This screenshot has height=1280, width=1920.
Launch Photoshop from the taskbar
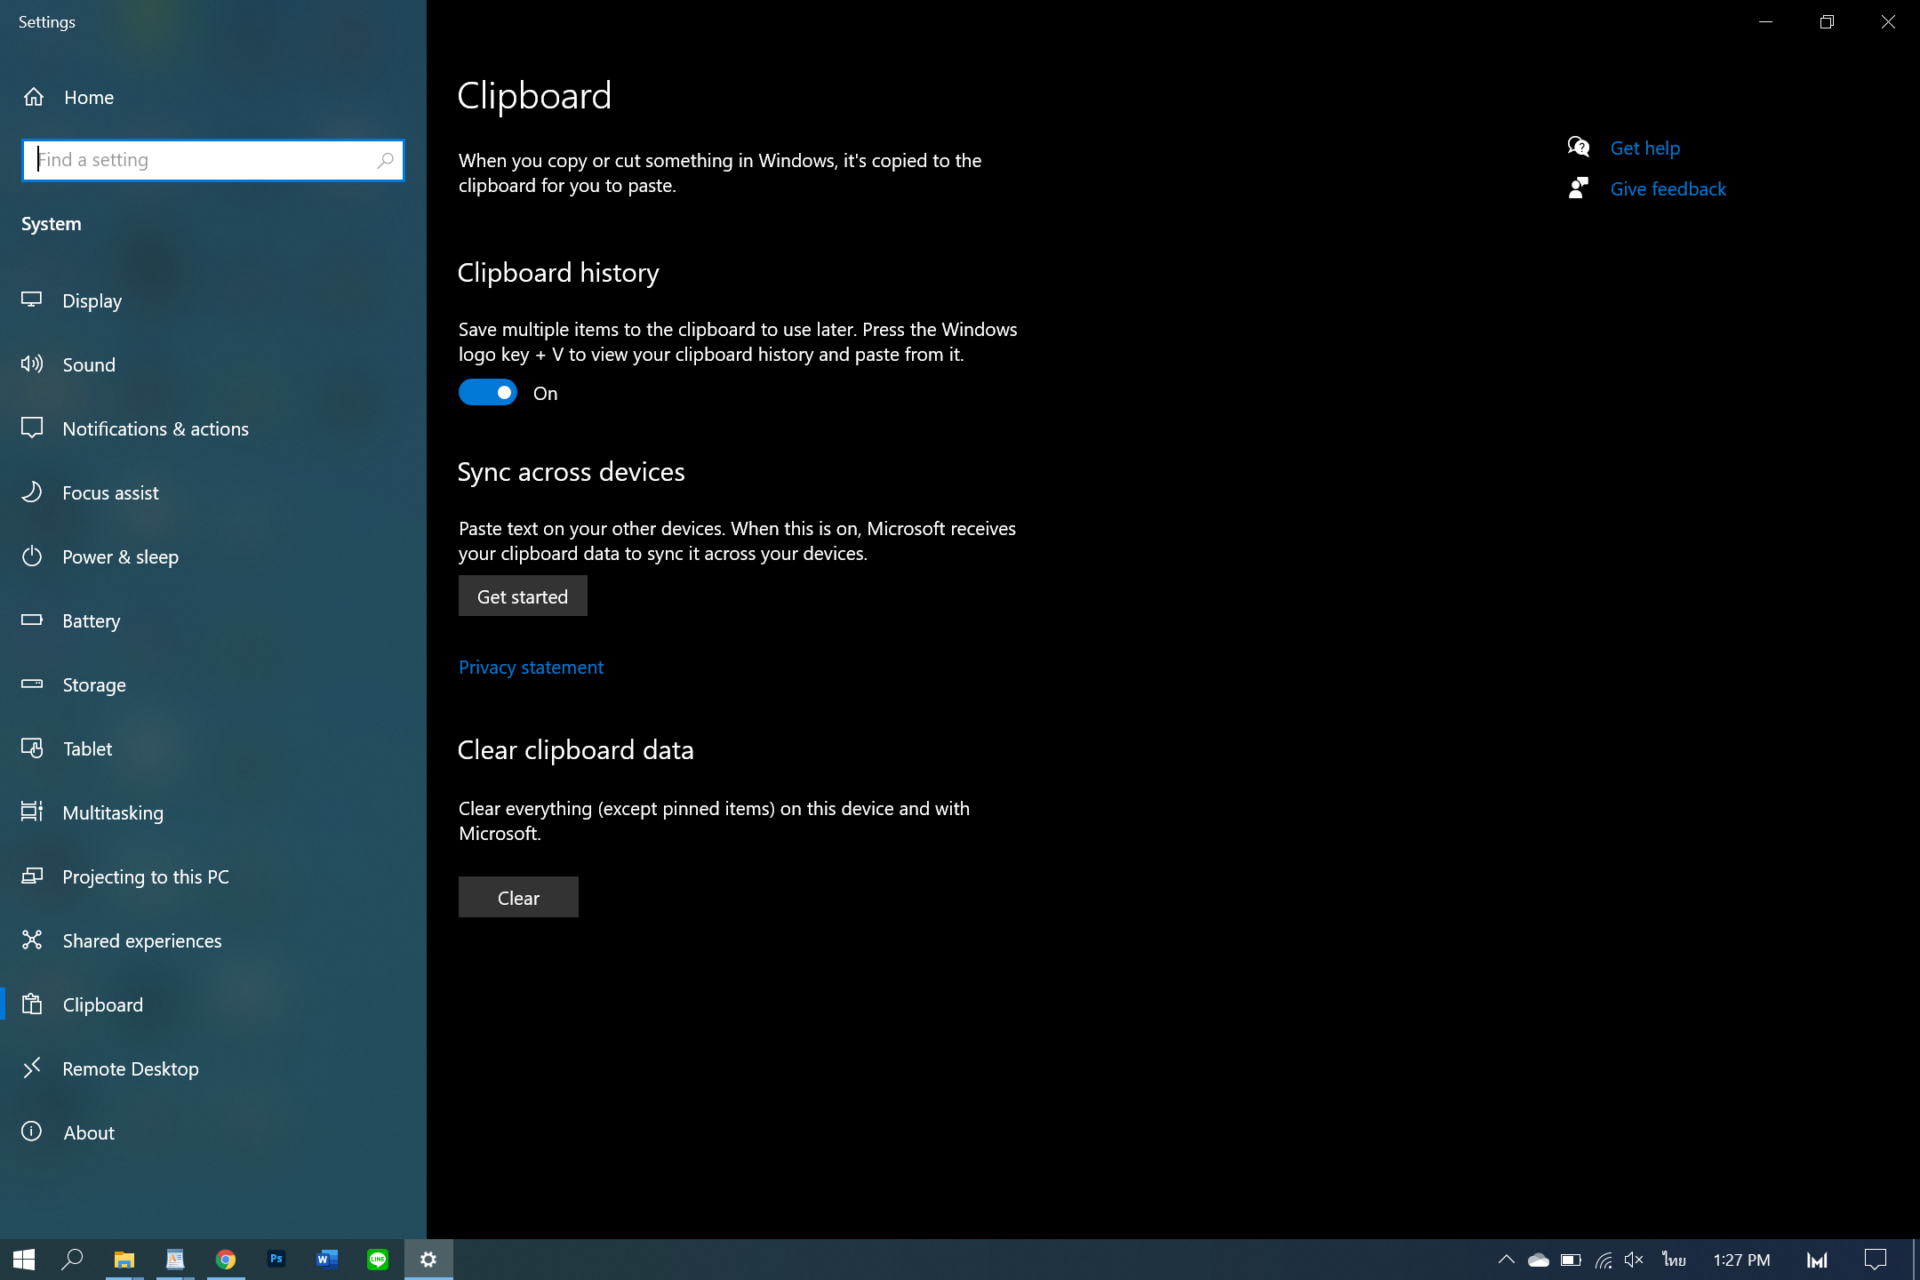click(x=276, y=1259)
